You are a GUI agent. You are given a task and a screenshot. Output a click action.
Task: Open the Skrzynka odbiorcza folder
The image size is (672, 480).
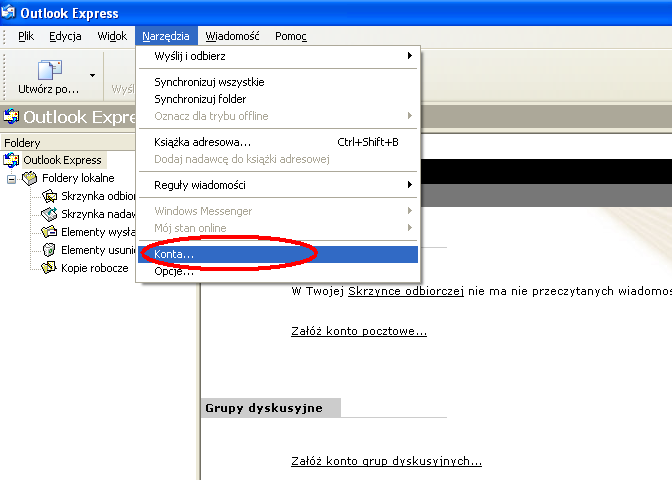[98, 196]
